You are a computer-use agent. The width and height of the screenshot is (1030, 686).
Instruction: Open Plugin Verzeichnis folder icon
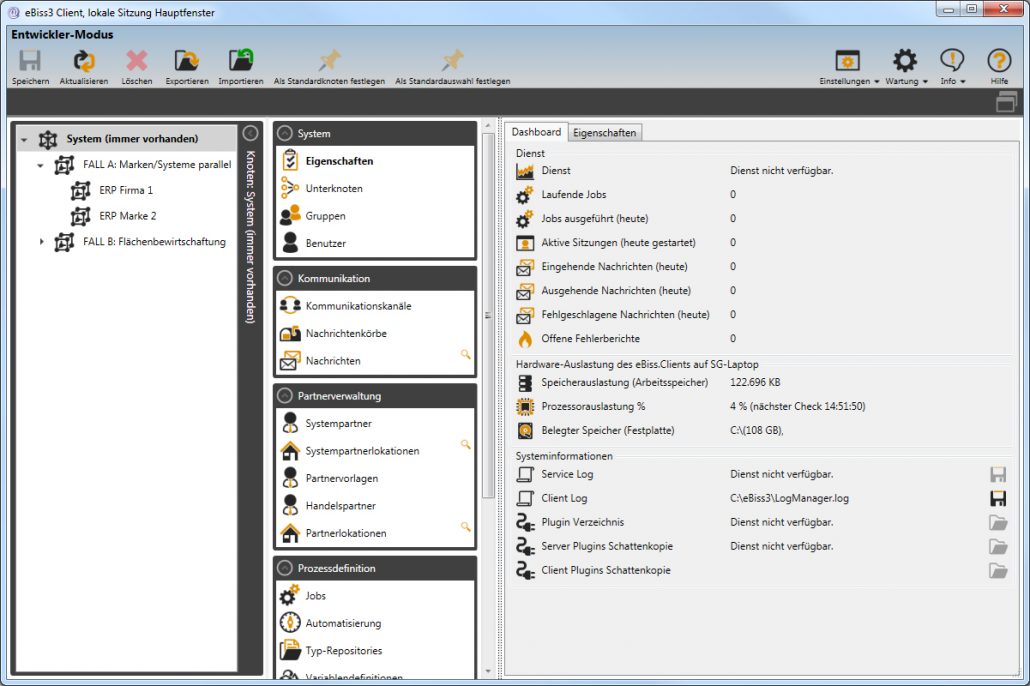998,523
